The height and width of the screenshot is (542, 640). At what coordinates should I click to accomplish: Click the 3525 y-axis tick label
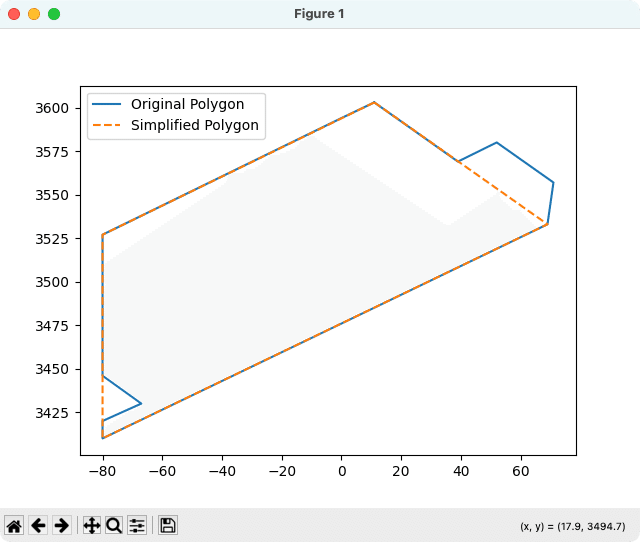(52, 239)
